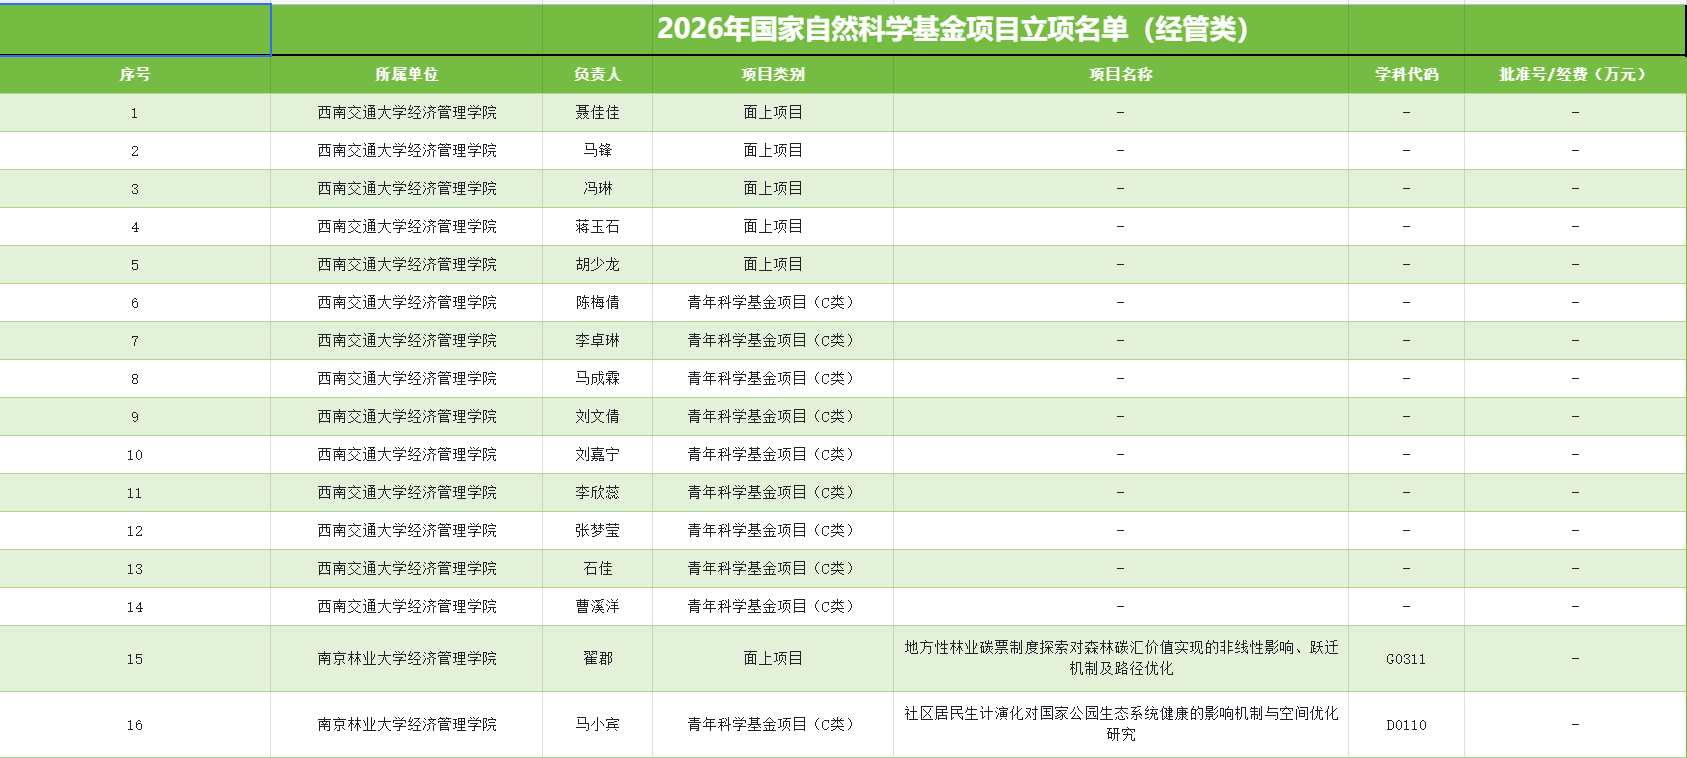Click discipline code cell "G0311"
This screenshot has width=1687, height=758.
pyautogui.click(x=1406, y=659)
